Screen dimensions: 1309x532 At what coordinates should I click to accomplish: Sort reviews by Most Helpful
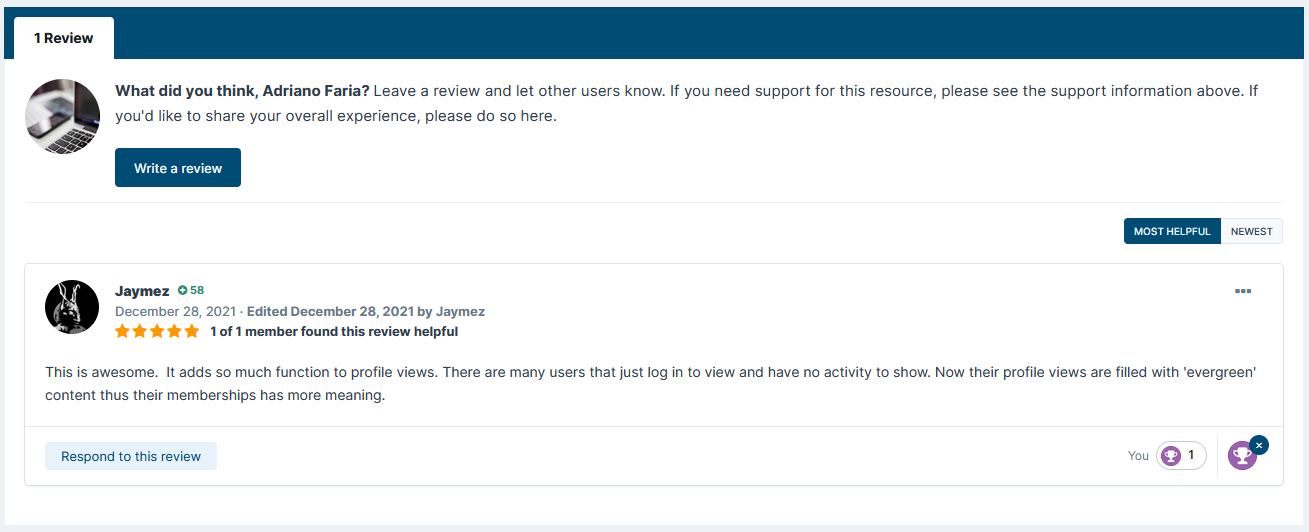pos(1171,231)
